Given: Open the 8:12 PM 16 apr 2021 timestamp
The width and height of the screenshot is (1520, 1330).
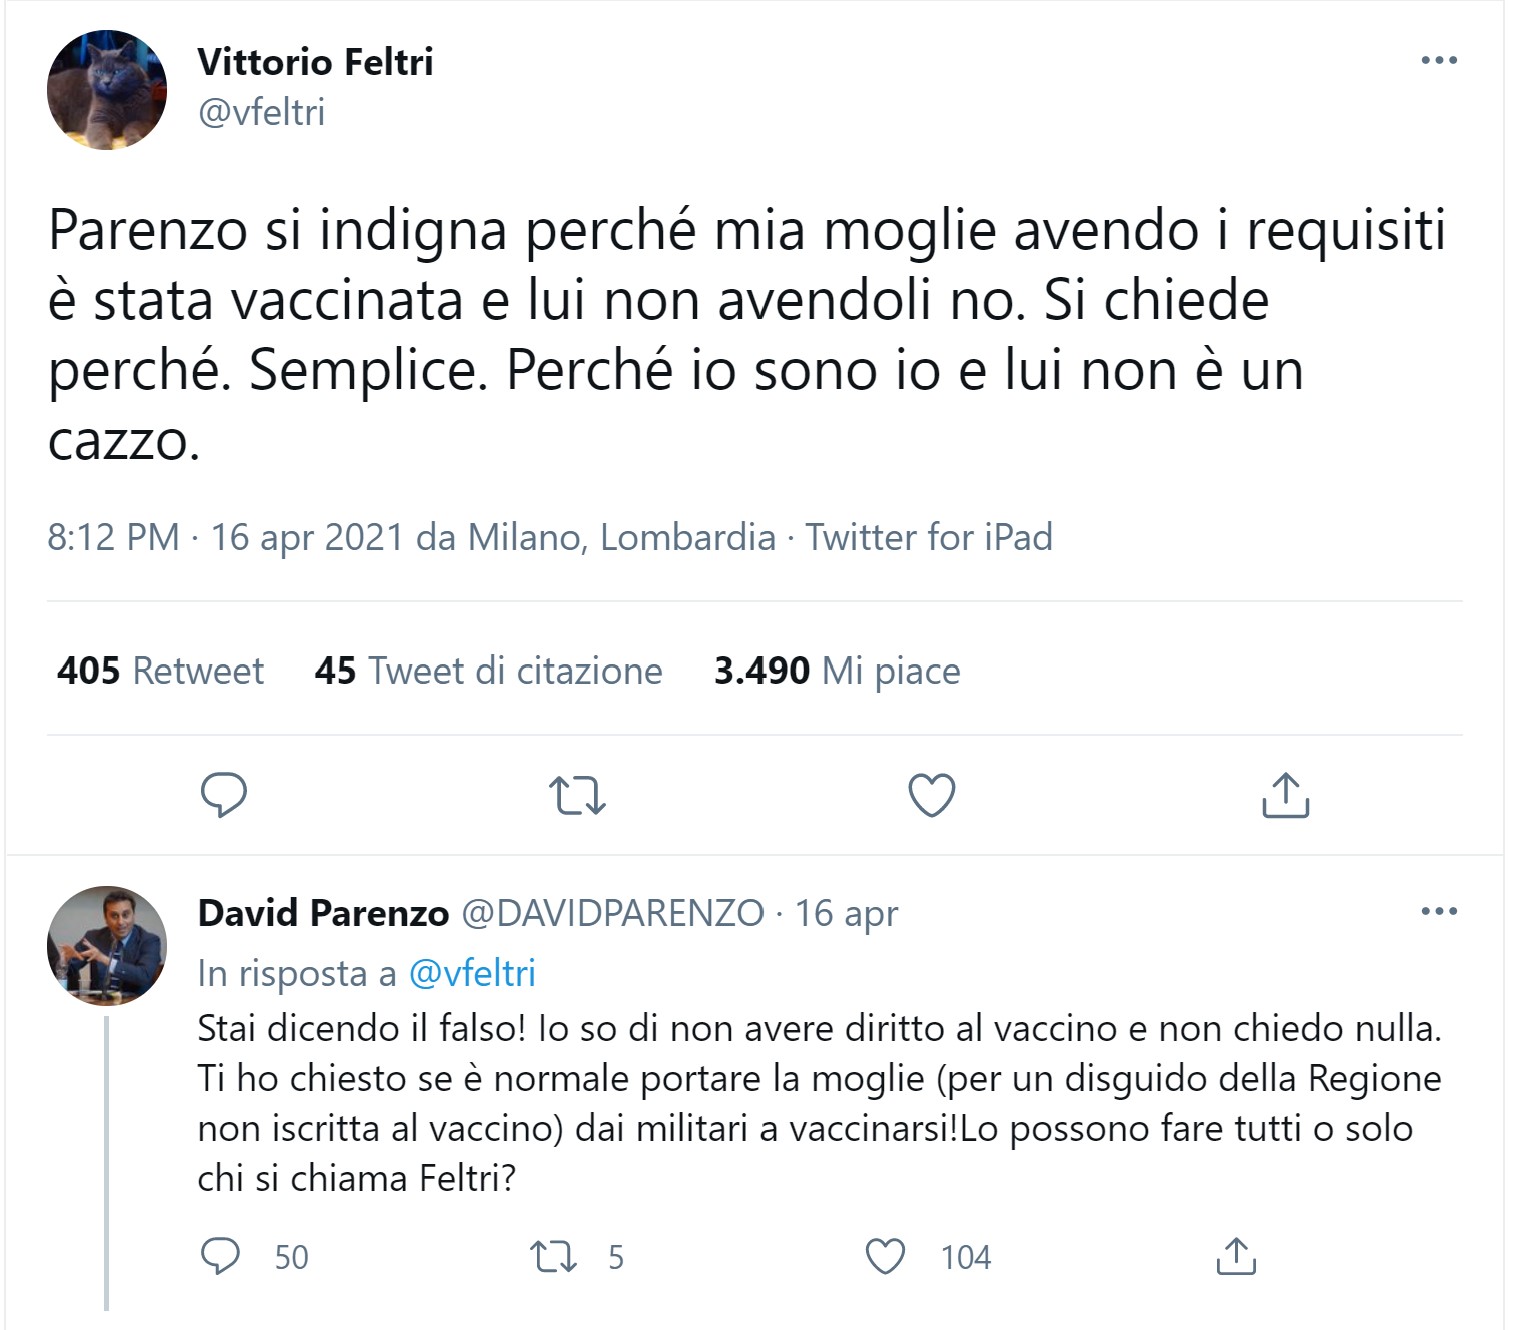Looking at the screenshot, I should pyautogui.click(x=224, y=537).
